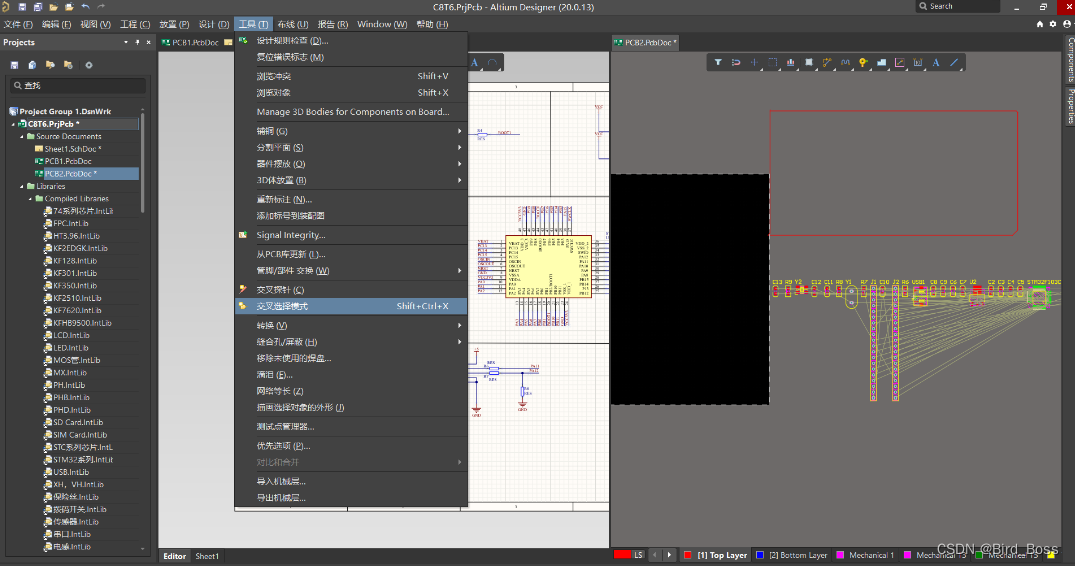This screenshot has width=1075, height=566.
Task: Open the Components side panel
Action: 1070,60
